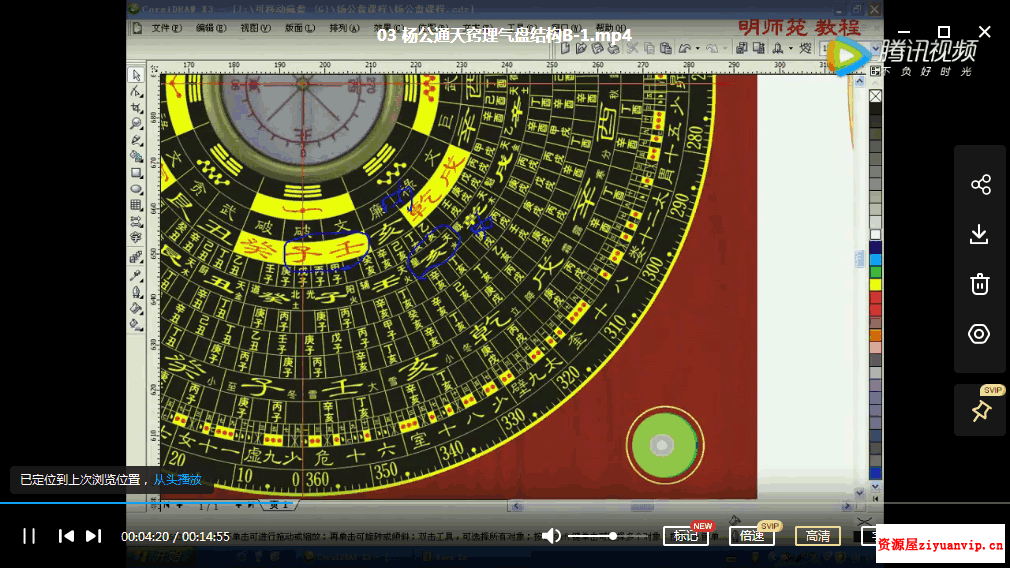Click the Copy toolbar icon
Screen dimensions: 1010x568
(x=649, y=48)
